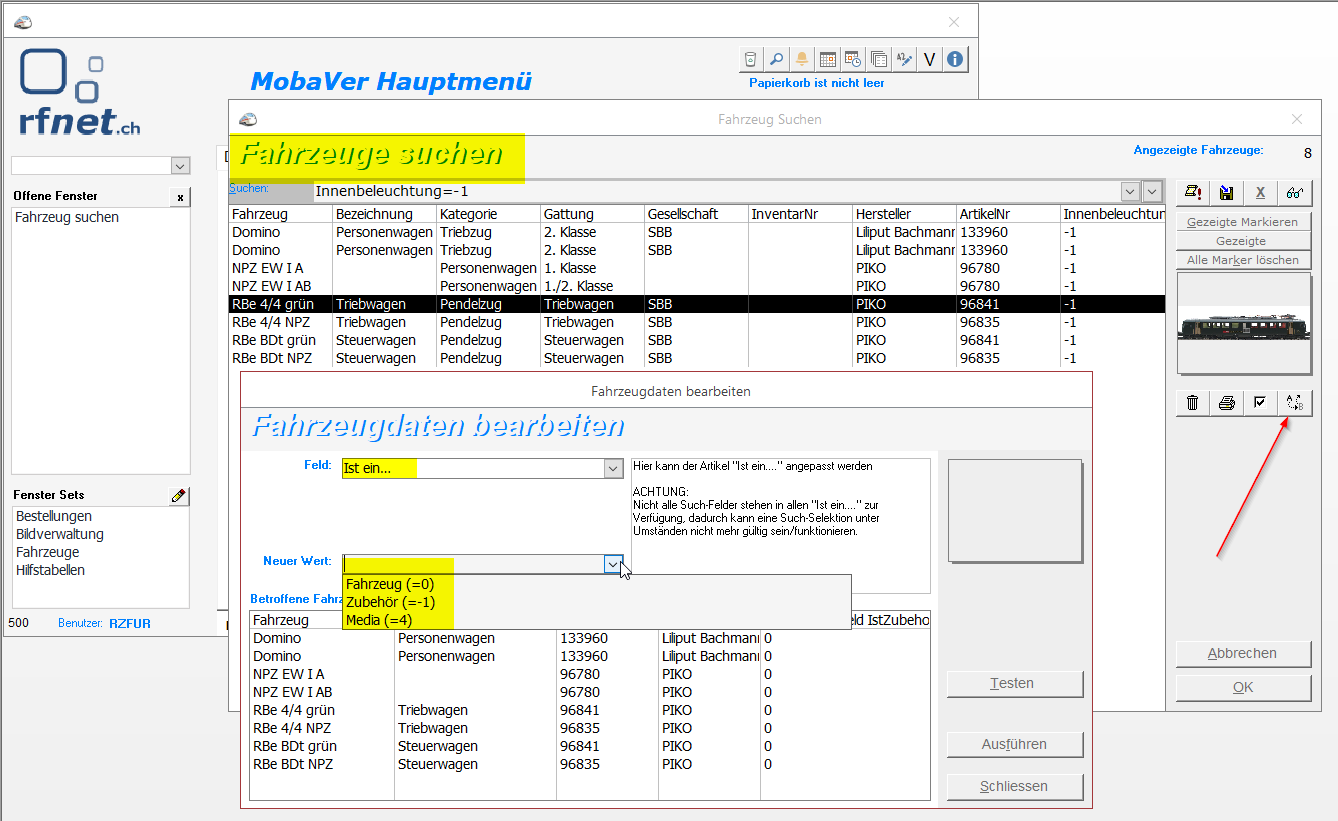Click the Alle Marker löschen button
The height and width of the screenshot is (821, 1338).
(x=1242, y=260)
